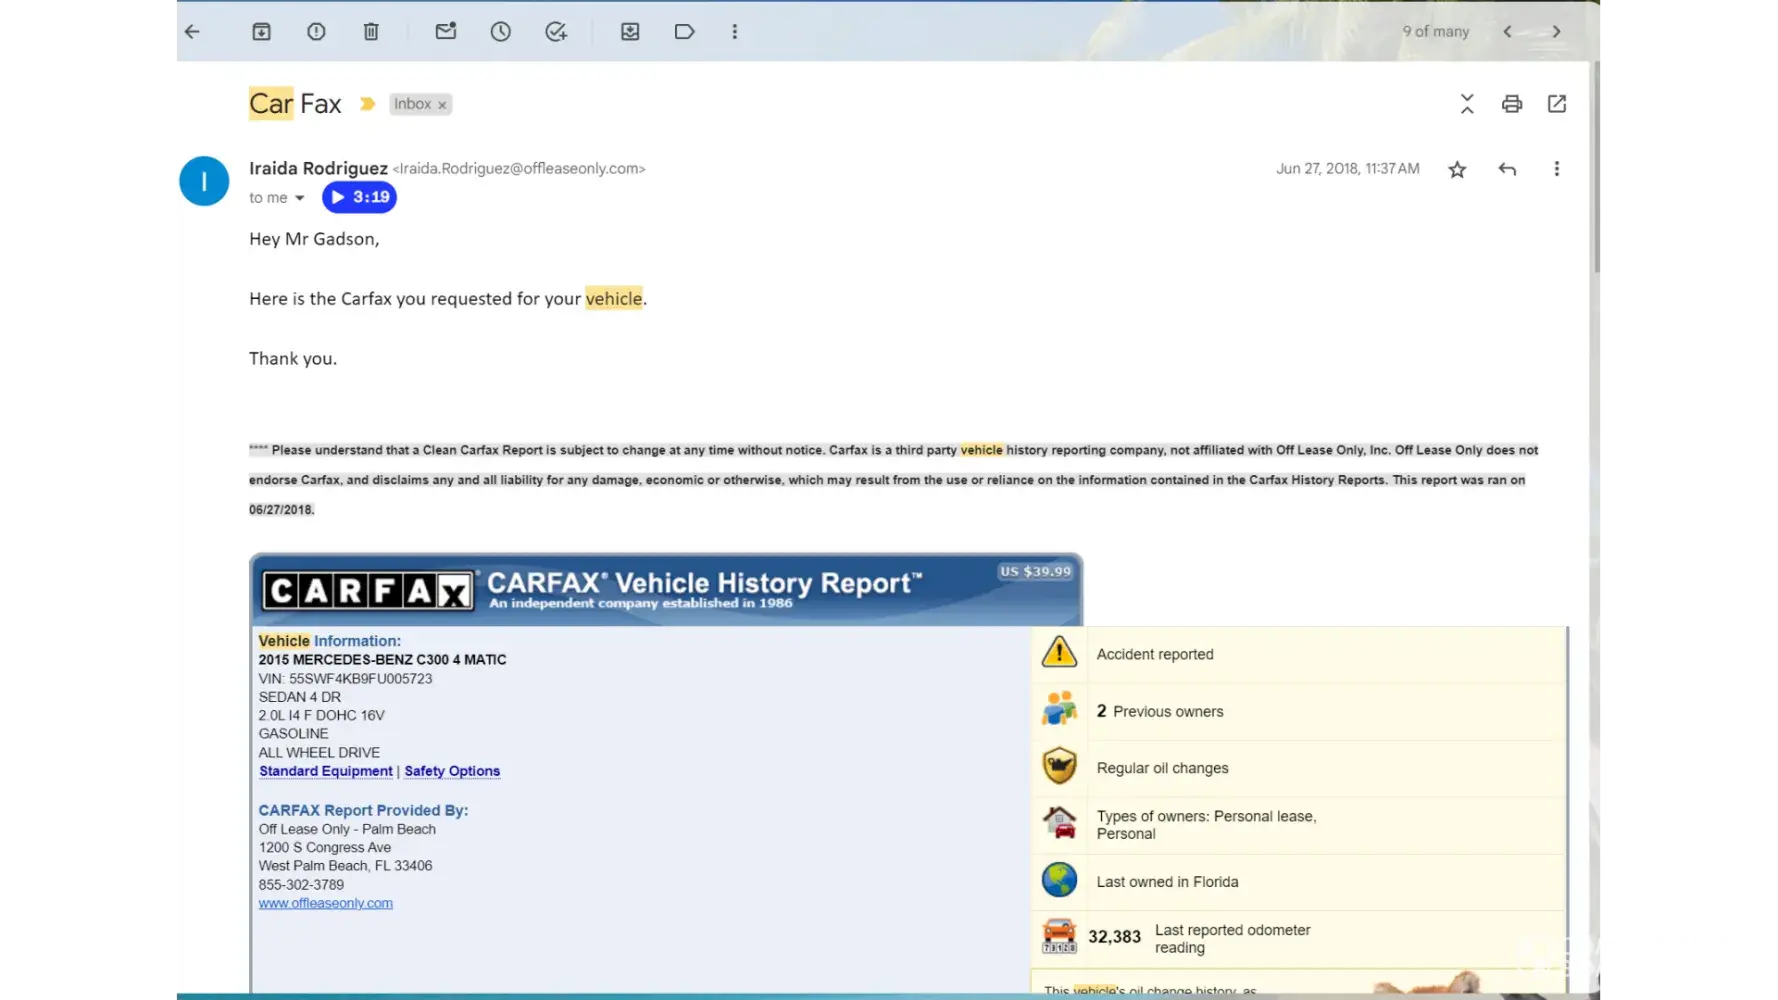Snooze this email with clock icon
The height and width of the screenshot is (1000, 1778).
tap(501, 32)
